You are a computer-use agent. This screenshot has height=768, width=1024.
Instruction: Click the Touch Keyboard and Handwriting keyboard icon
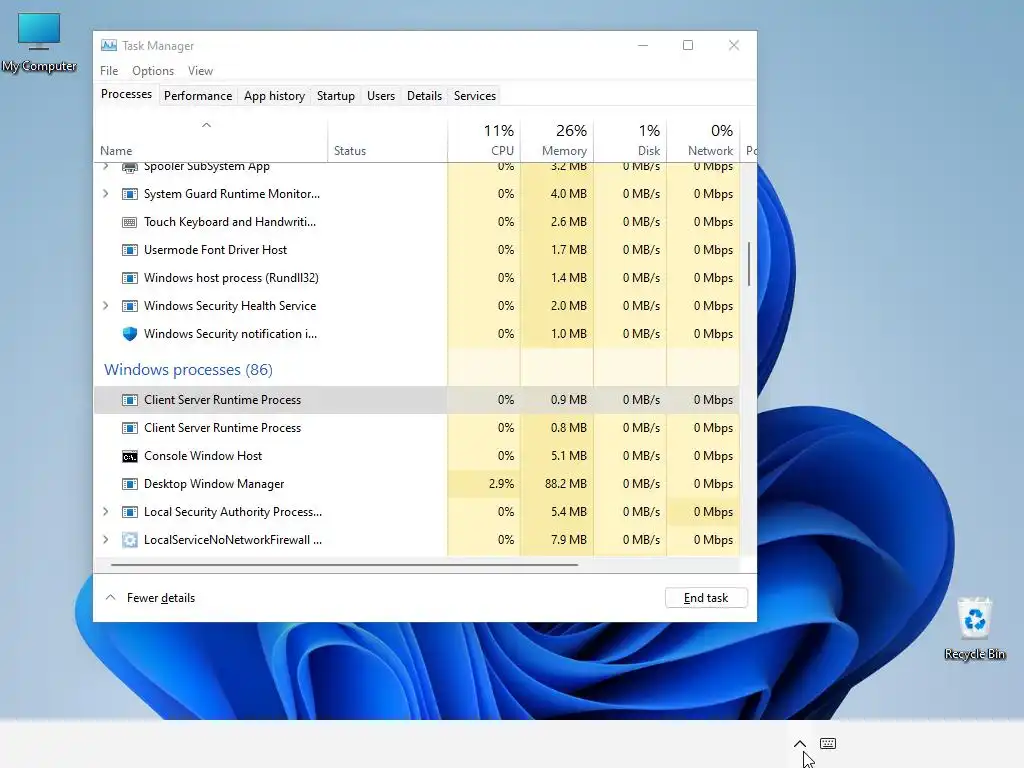tap(130, 222)
